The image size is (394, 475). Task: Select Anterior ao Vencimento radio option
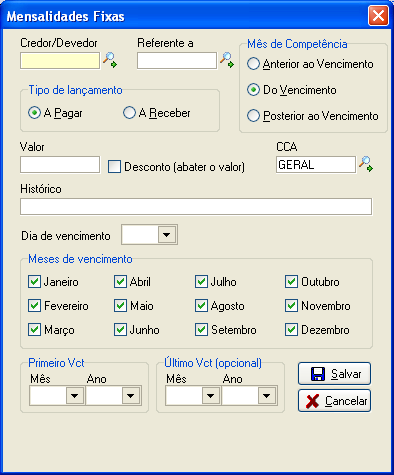coord(253,64)
